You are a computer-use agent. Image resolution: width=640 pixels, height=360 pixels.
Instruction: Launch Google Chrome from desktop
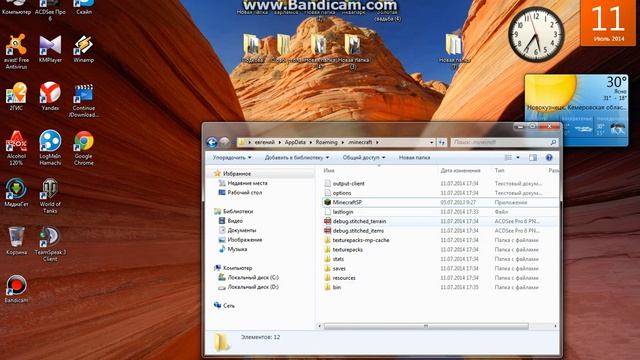[x=84, y=148]
